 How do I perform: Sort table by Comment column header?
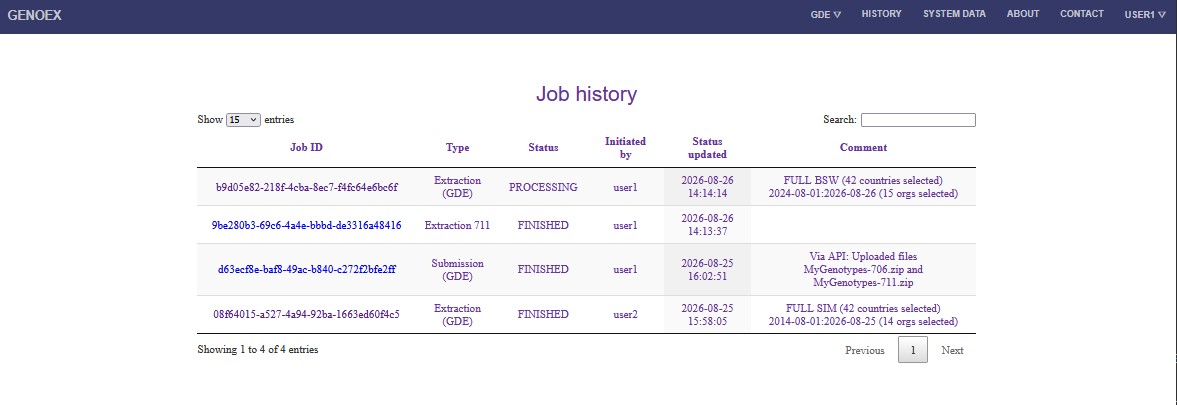[x=863, y=148]
